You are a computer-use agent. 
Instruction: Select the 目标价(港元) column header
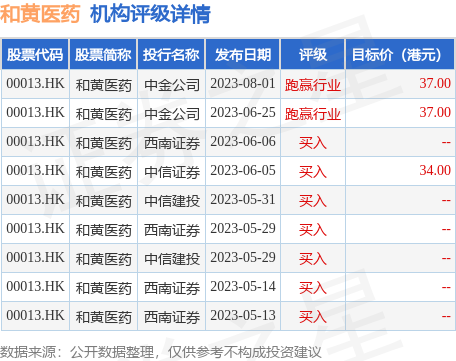click(x=400, y=55)
